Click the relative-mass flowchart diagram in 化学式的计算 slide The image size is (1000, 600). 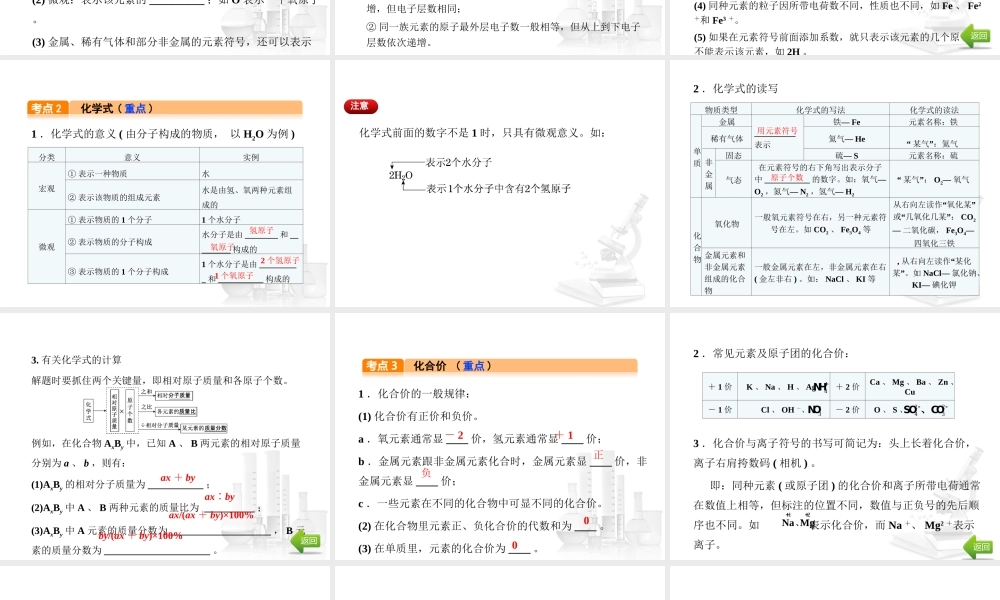pyautogui.click(x=155, y=410)
